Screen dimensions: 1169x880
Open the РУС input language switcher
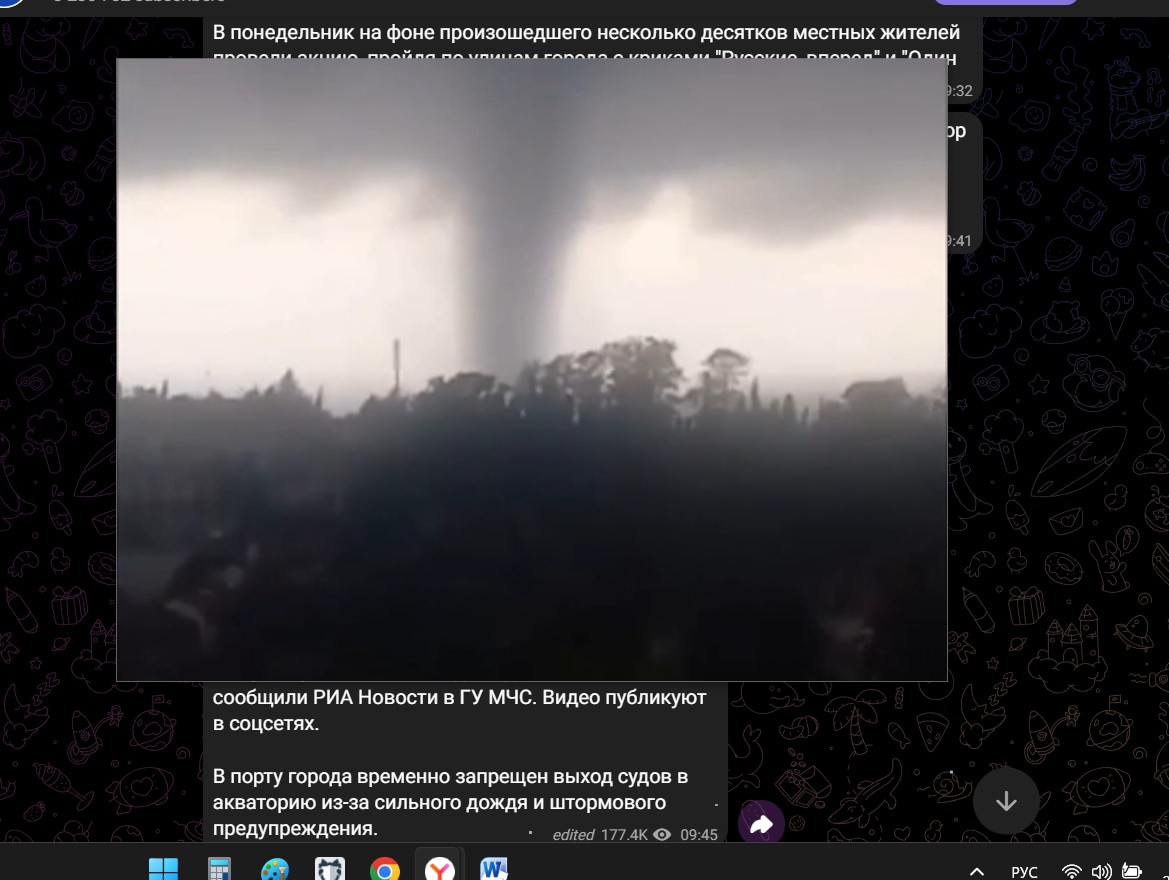coord(1024,871)
